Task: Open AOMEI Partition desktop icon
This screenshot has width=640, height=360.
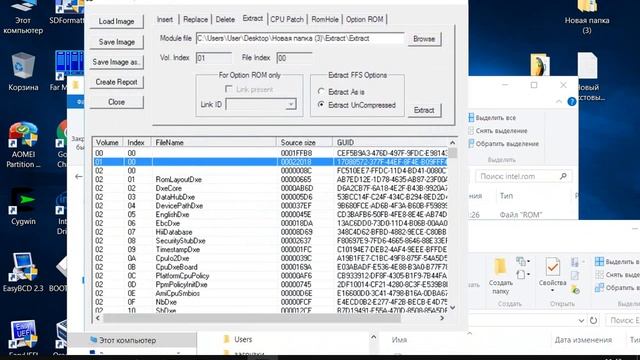Action: tap(23, 145)
